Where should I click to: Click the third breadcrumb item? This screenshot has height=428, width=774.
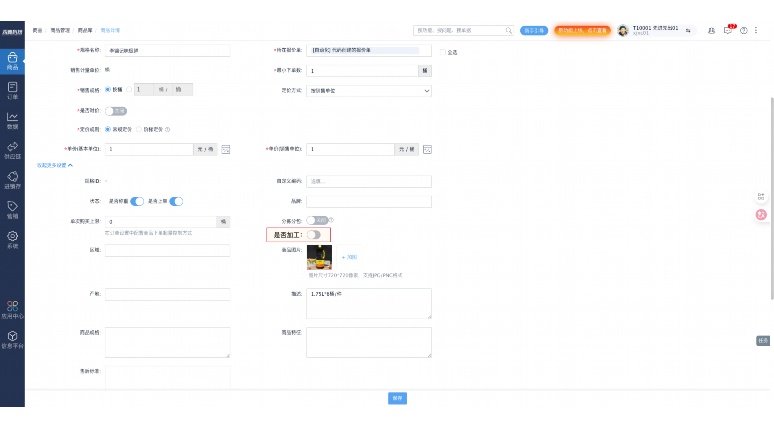pos(85,31)
